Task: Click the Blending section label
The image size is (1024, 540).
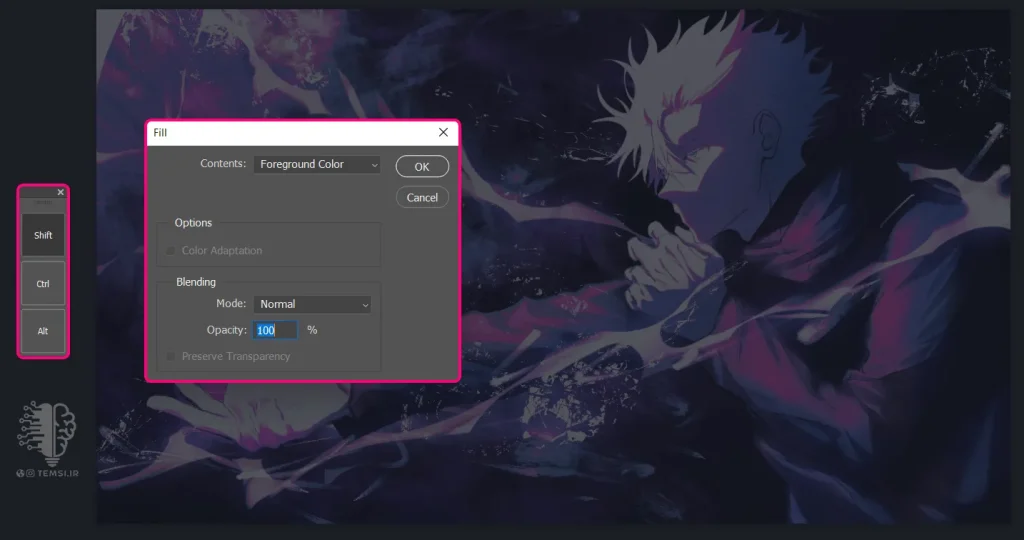Action: click(196, 282)
